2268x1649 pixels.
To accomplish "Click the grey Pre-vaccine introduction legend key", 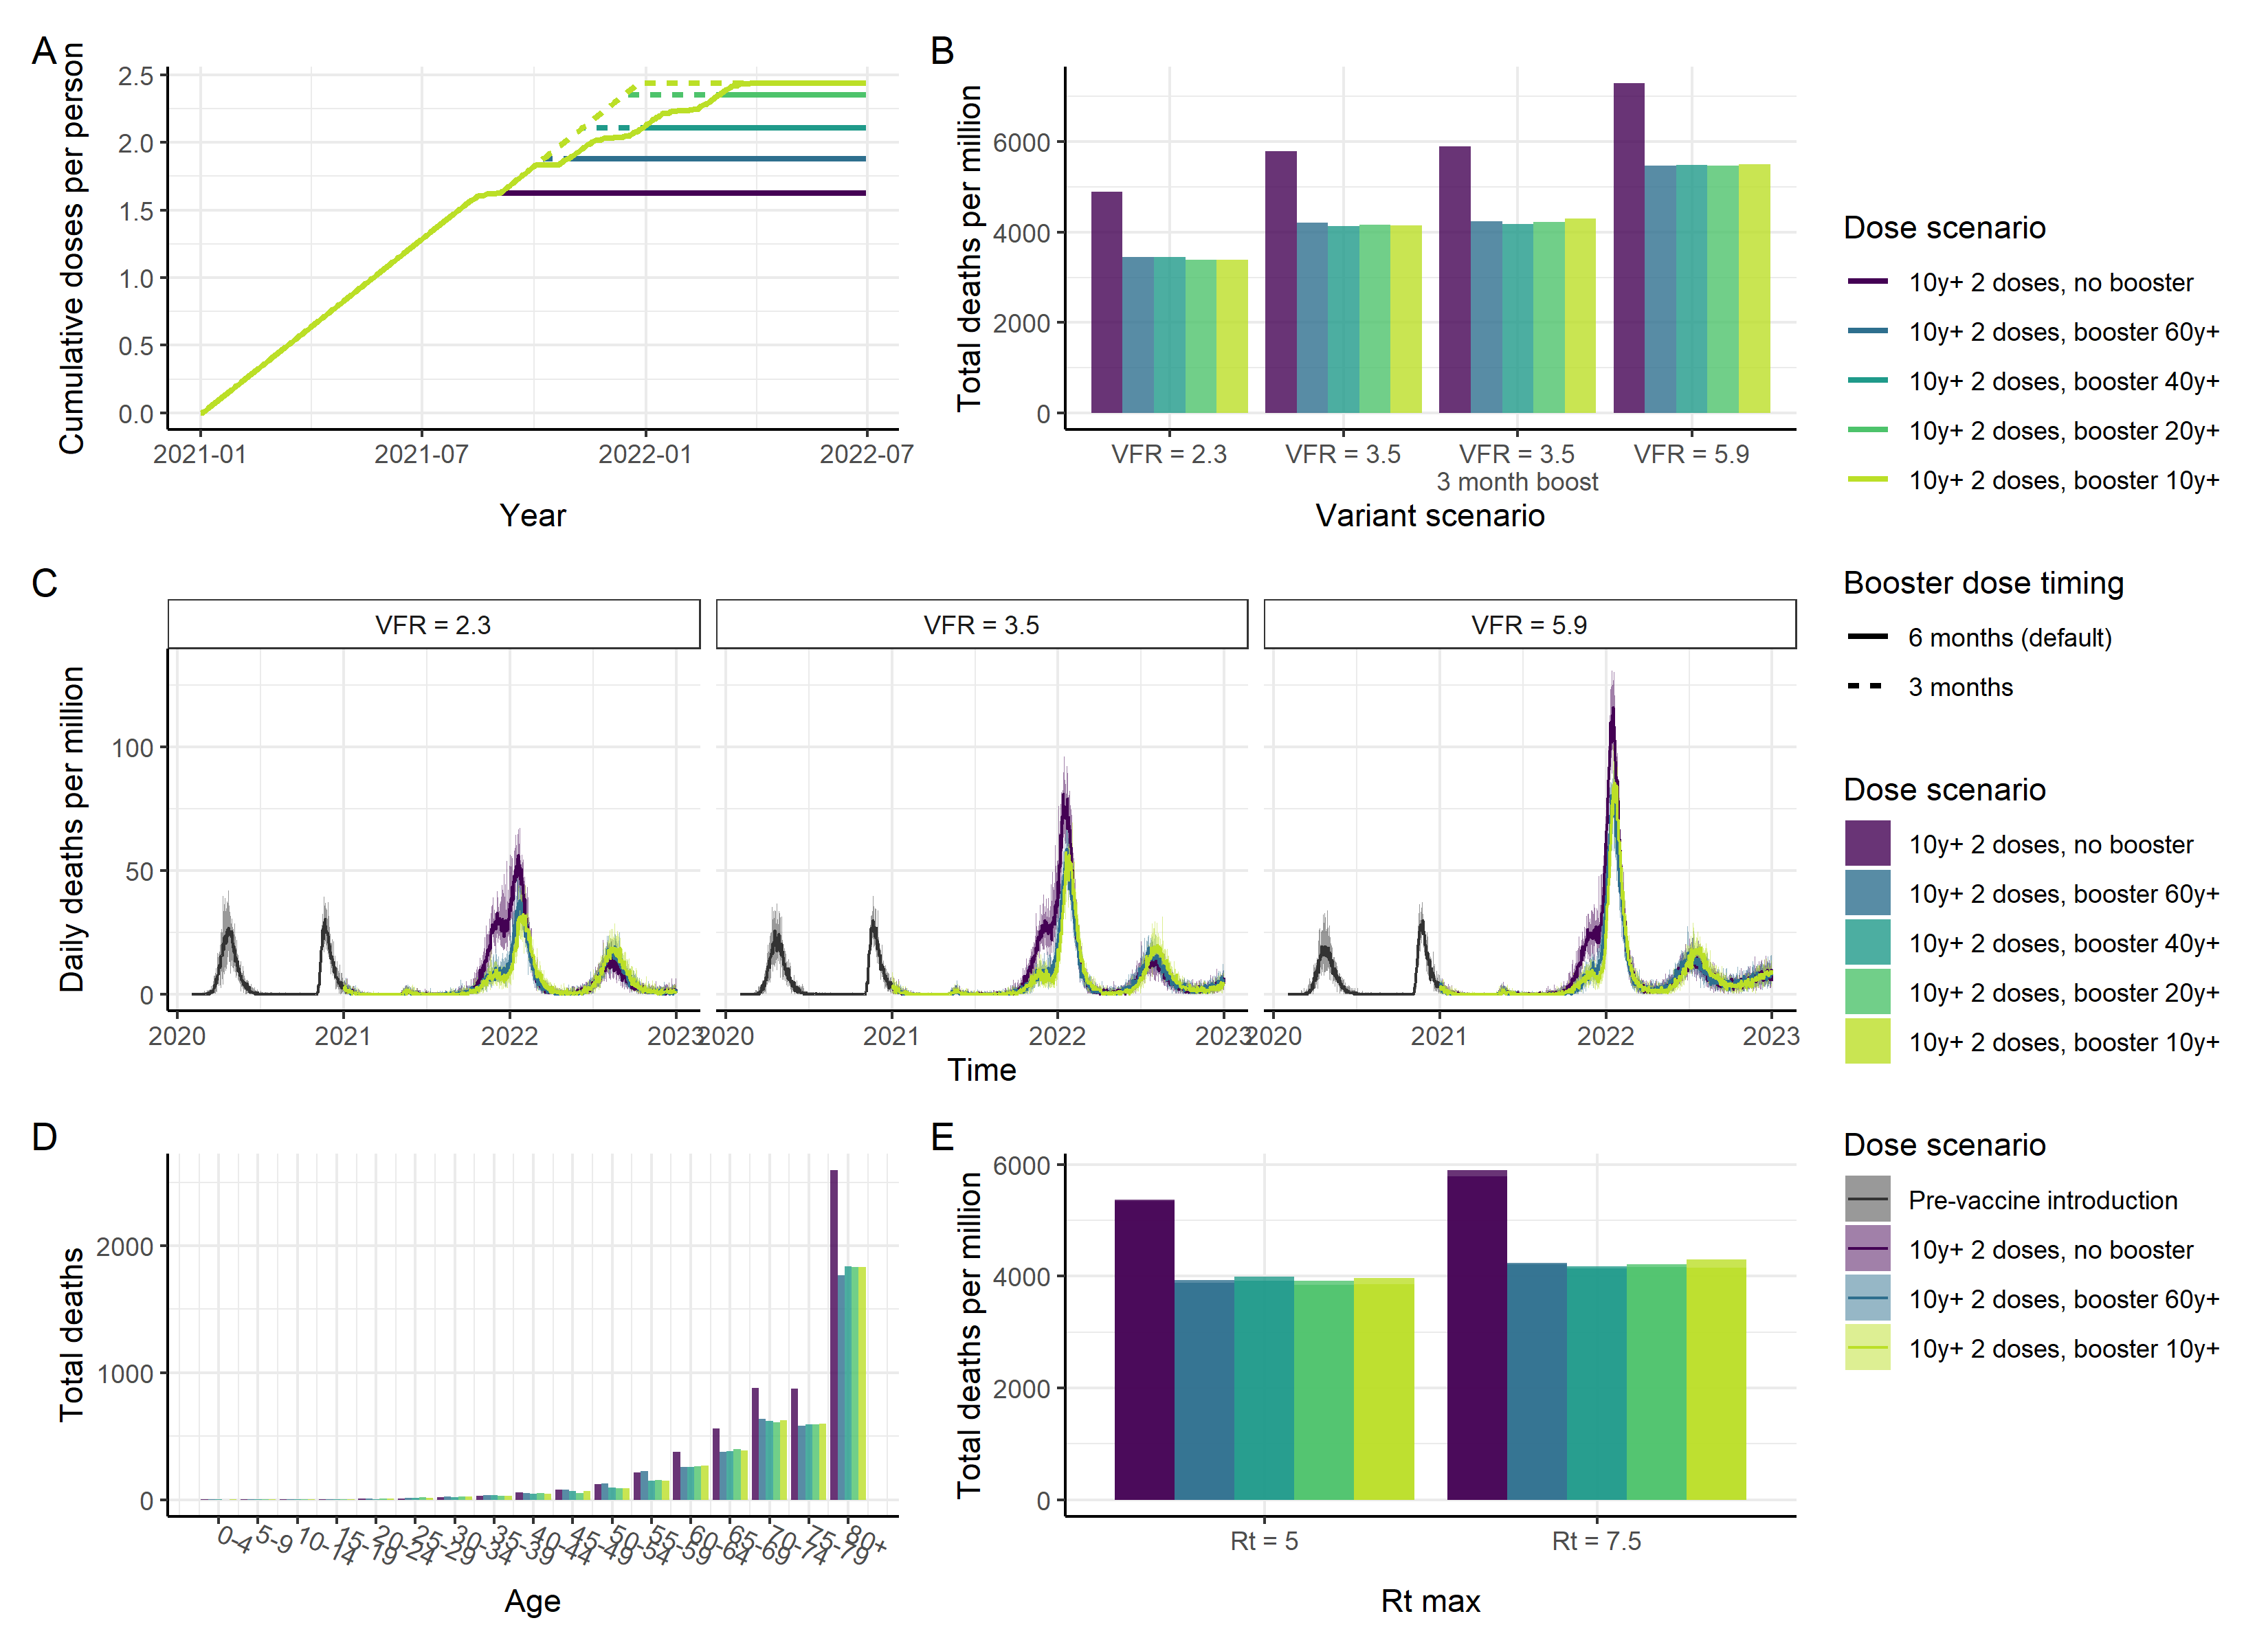I will tap(1867, 1199).
